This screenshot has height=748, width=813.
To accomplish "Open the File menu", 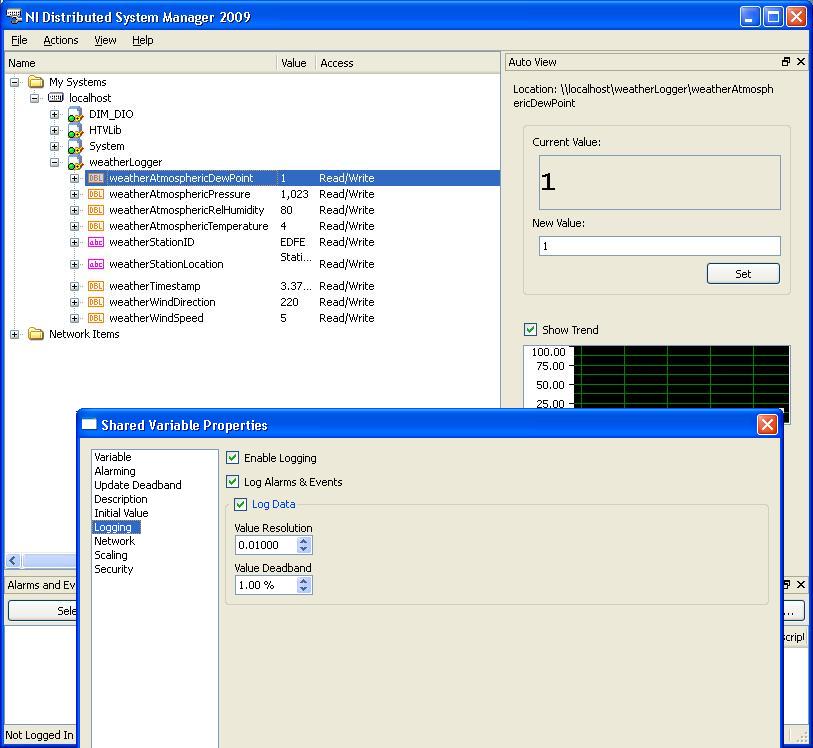I will pyautogui.click(x=19, y=40).
